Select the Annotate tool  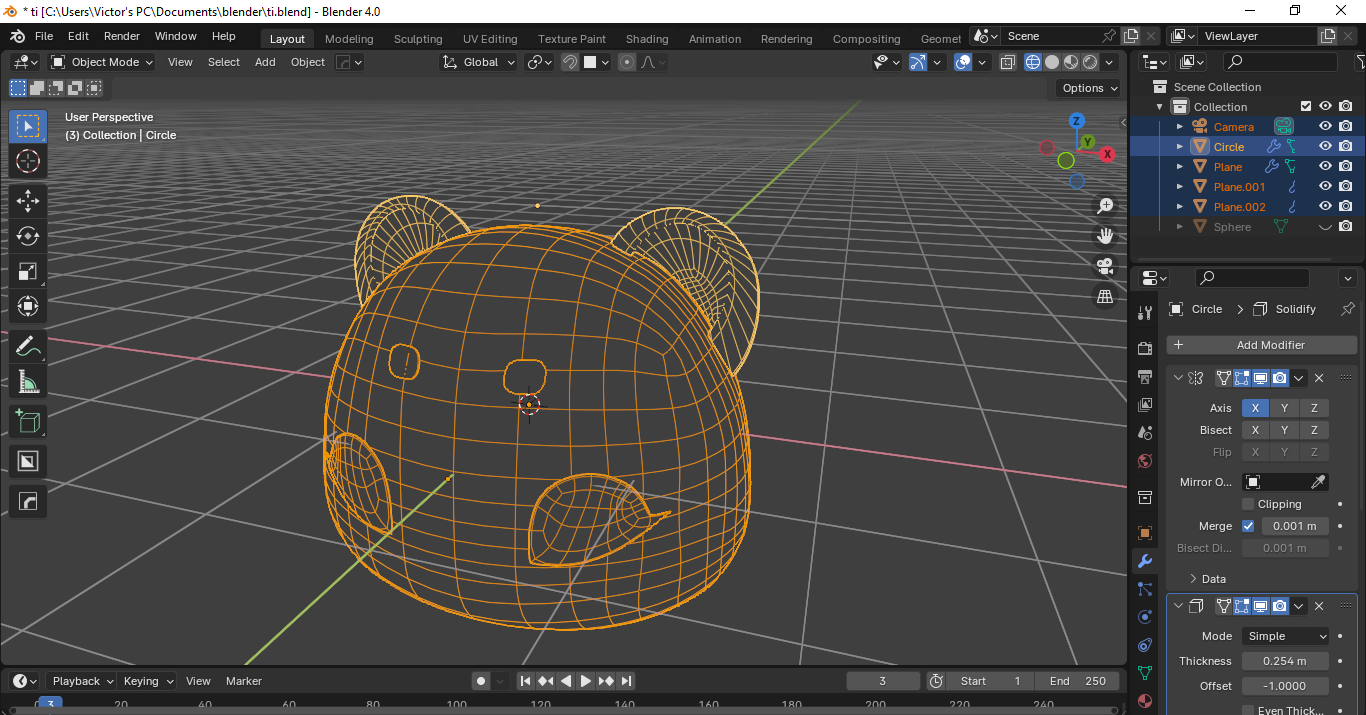tap(28, 347)
